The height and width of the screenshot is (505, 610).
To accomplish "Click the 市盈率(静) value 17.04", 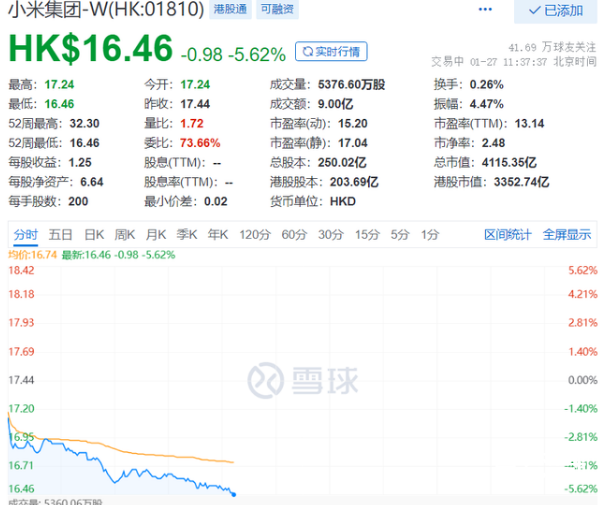I will (x=353, y=143).
